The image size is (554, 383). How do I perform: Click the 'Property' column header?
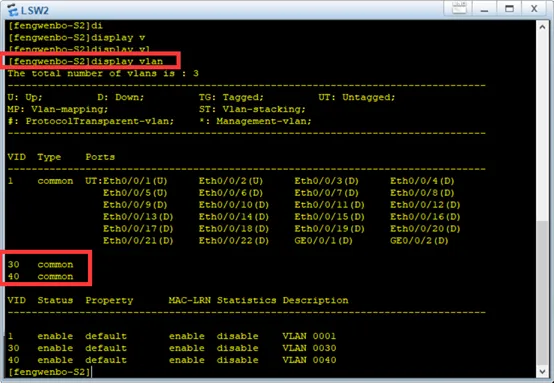coord(109,301)
